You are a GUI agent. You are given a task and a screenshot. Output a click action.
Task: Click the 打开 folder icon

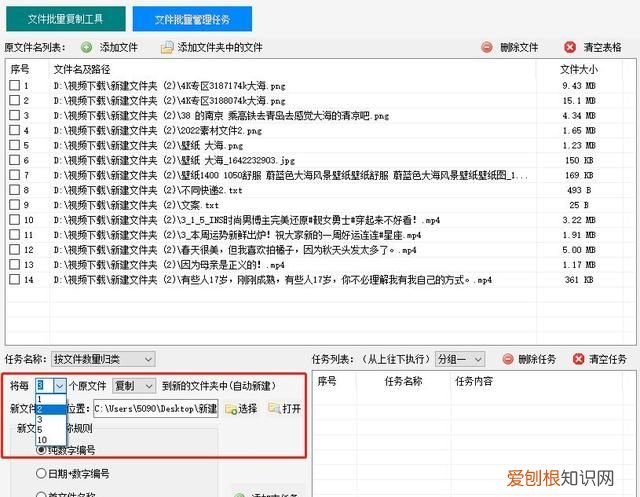pyautogui.click(x=274, y=408)
